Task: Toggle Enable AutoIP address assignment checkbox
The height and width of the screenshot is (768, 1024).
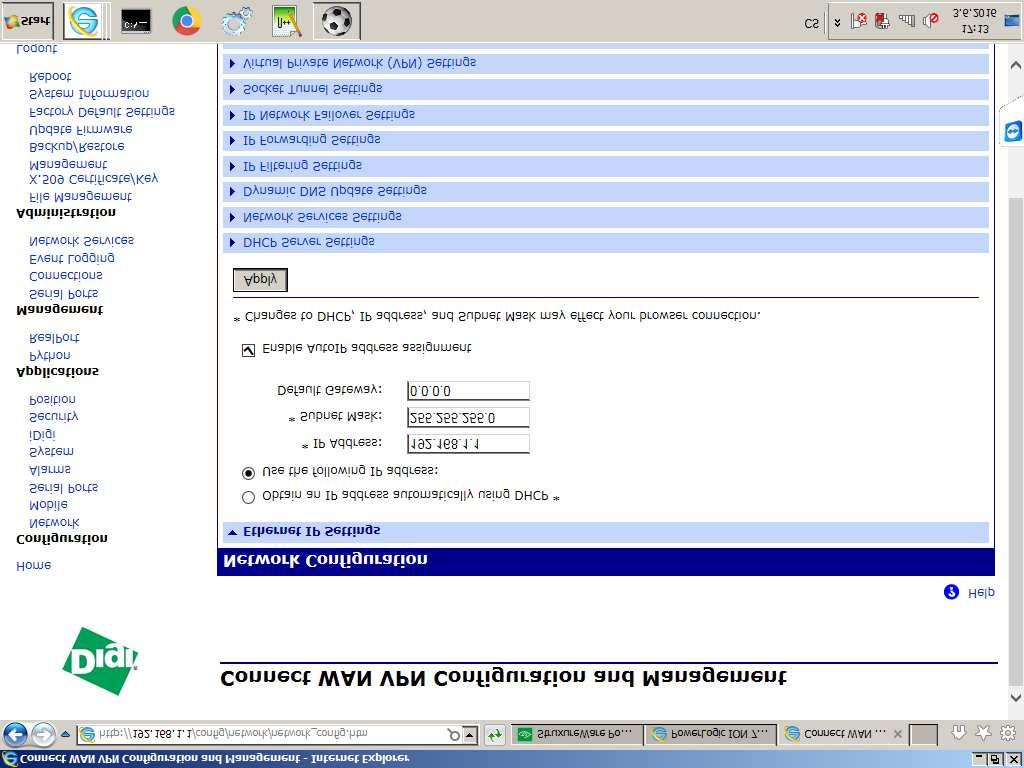Action: click(x=248, y=351)
